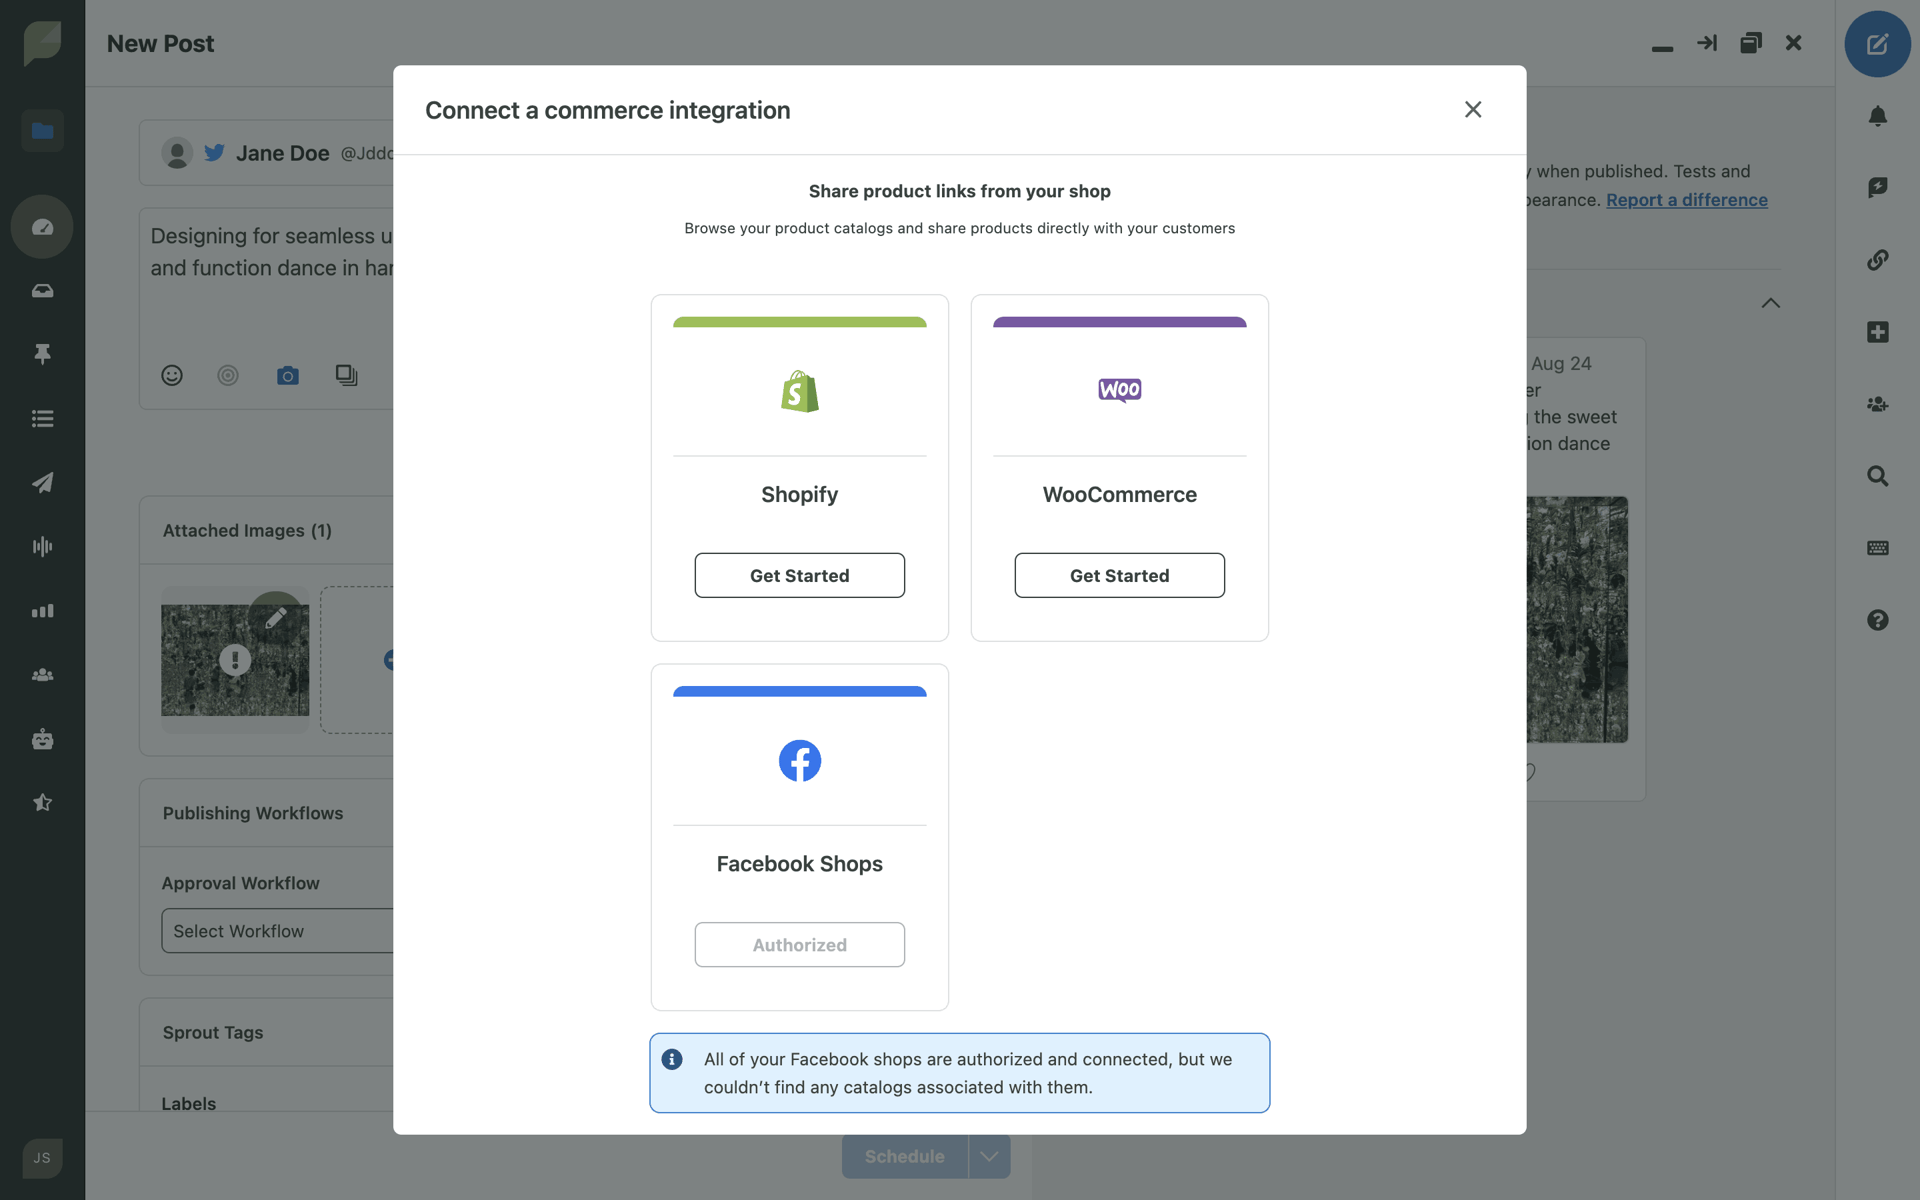Attach image with camera icon

click(x=288, y=375)
